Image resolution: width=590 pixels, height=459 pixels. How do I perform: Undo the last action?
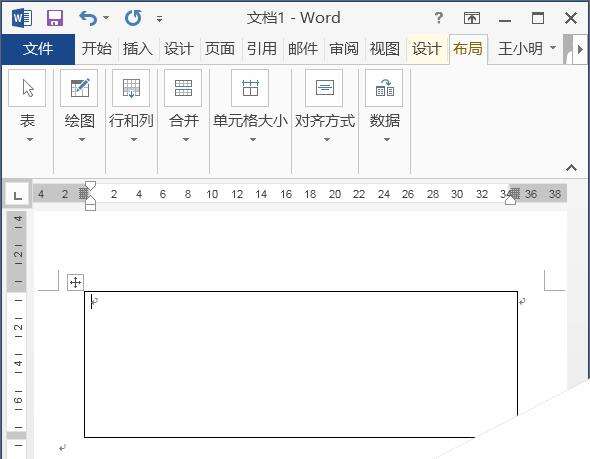(88, 18)
